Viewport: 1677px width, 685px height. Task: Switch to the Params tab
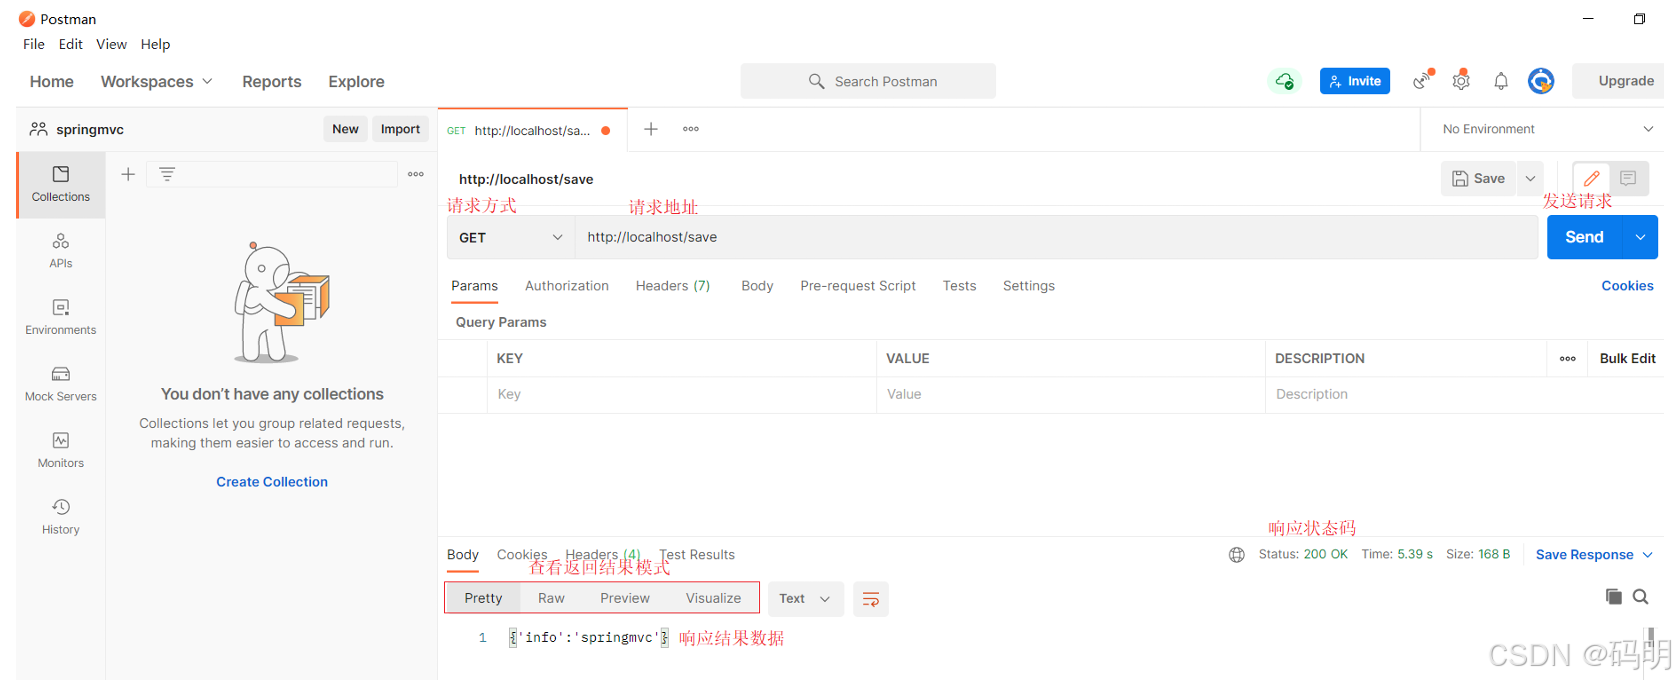474,286
